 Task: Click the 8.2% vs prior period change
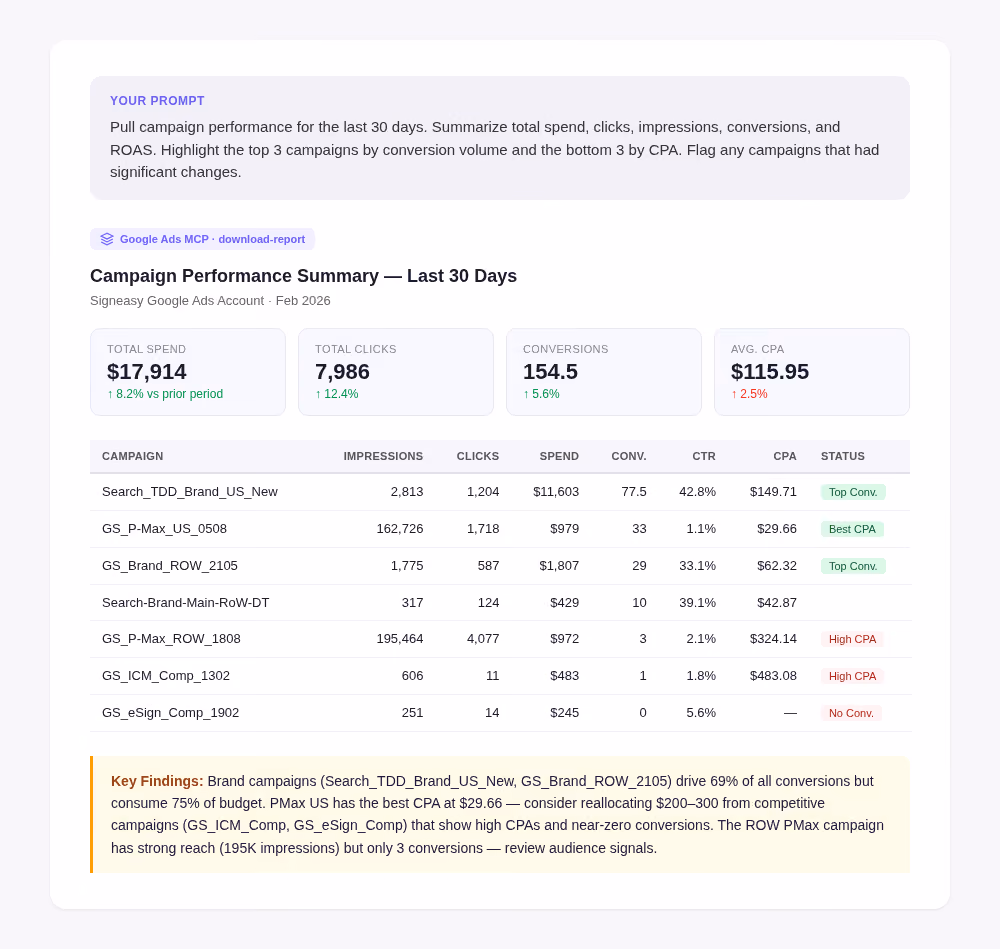click(165, 394)
